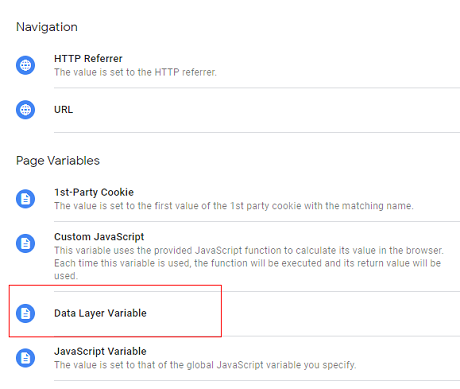
Task: Click the Navigation section heading
Action: click(x=47, y=27)
